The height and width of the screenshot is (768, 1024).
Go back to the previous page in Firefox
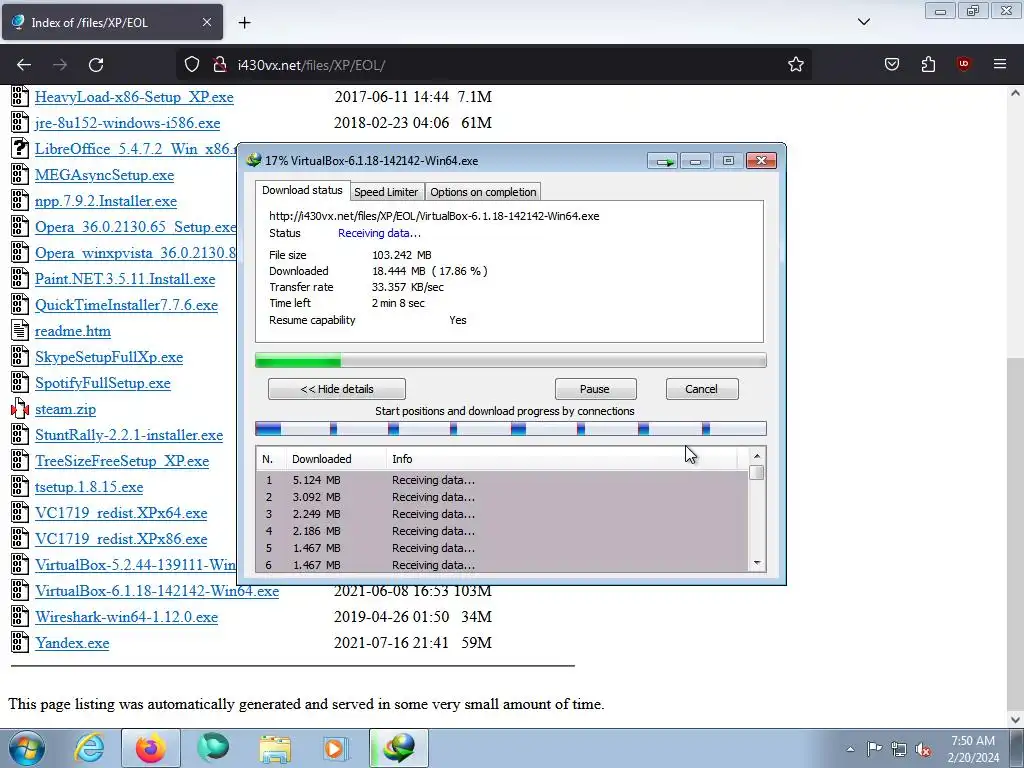click(24, 65)
